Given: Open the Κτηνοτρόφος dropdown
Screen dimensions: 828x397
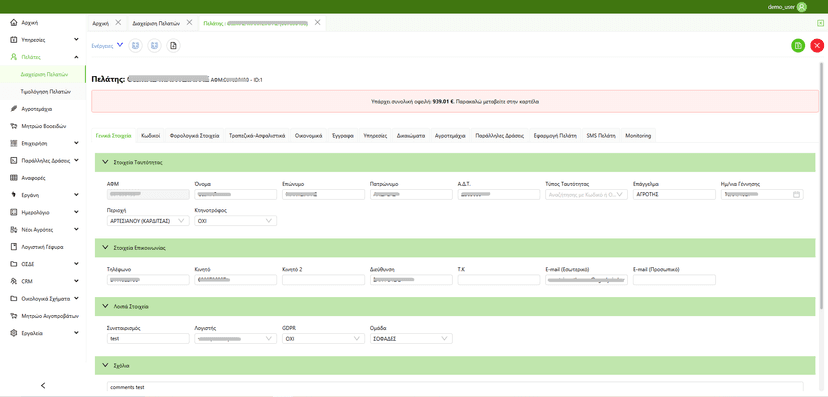Looking at the screenshot, I should click(236, 221).
